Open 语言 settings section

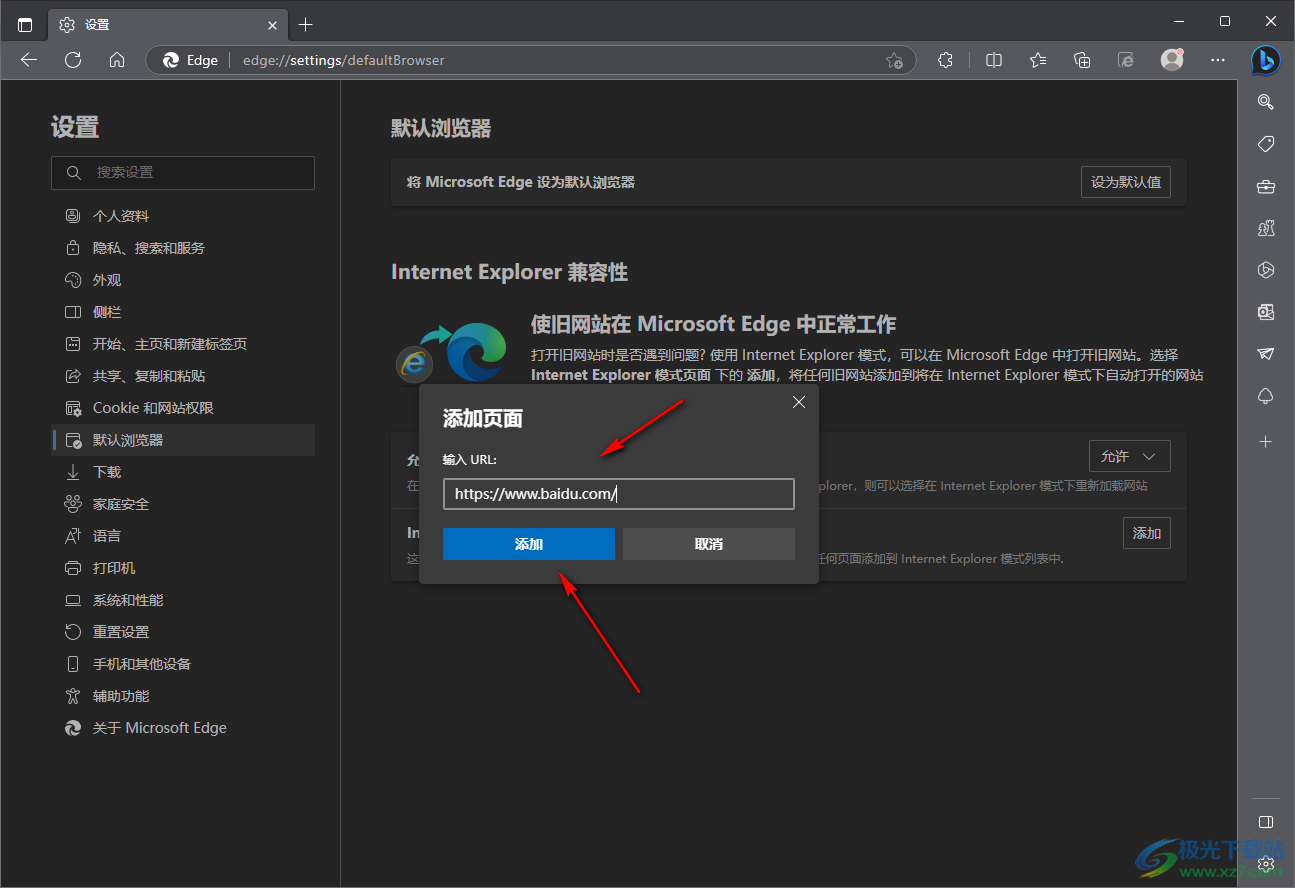(x=183, y=536)
